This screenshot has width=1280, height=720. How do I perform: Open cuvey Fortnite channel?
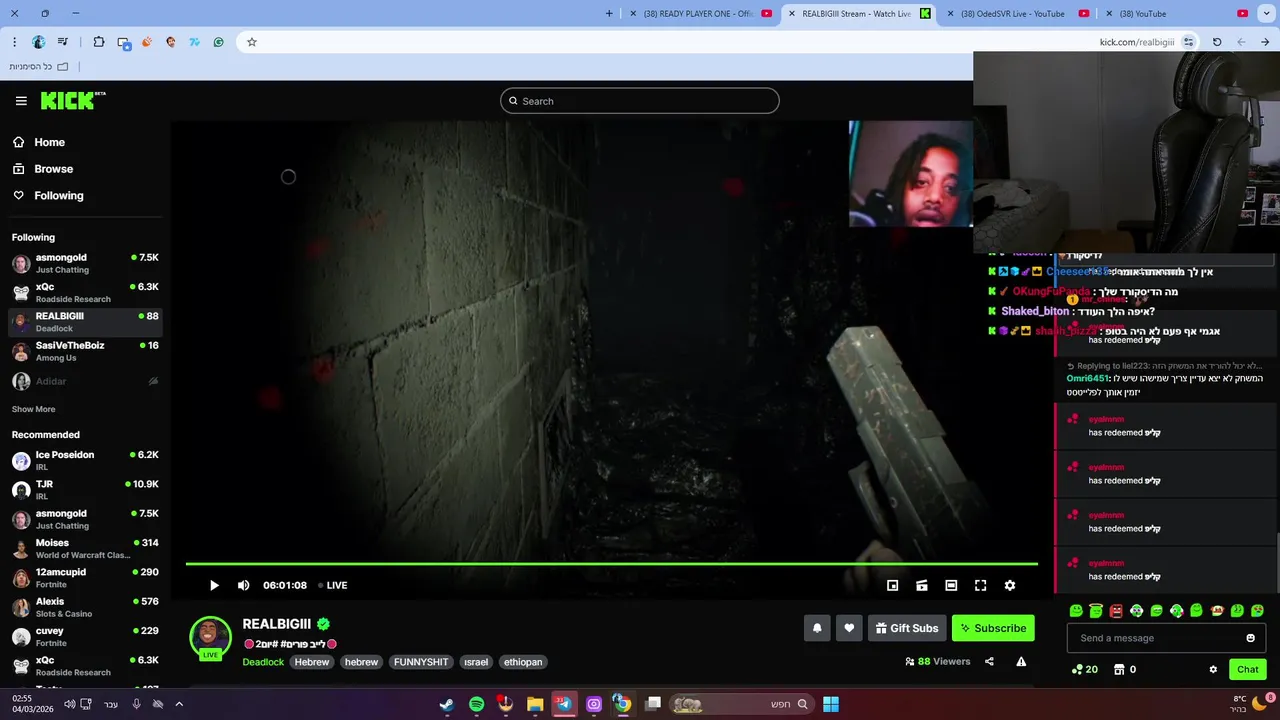tap(85, 637)
